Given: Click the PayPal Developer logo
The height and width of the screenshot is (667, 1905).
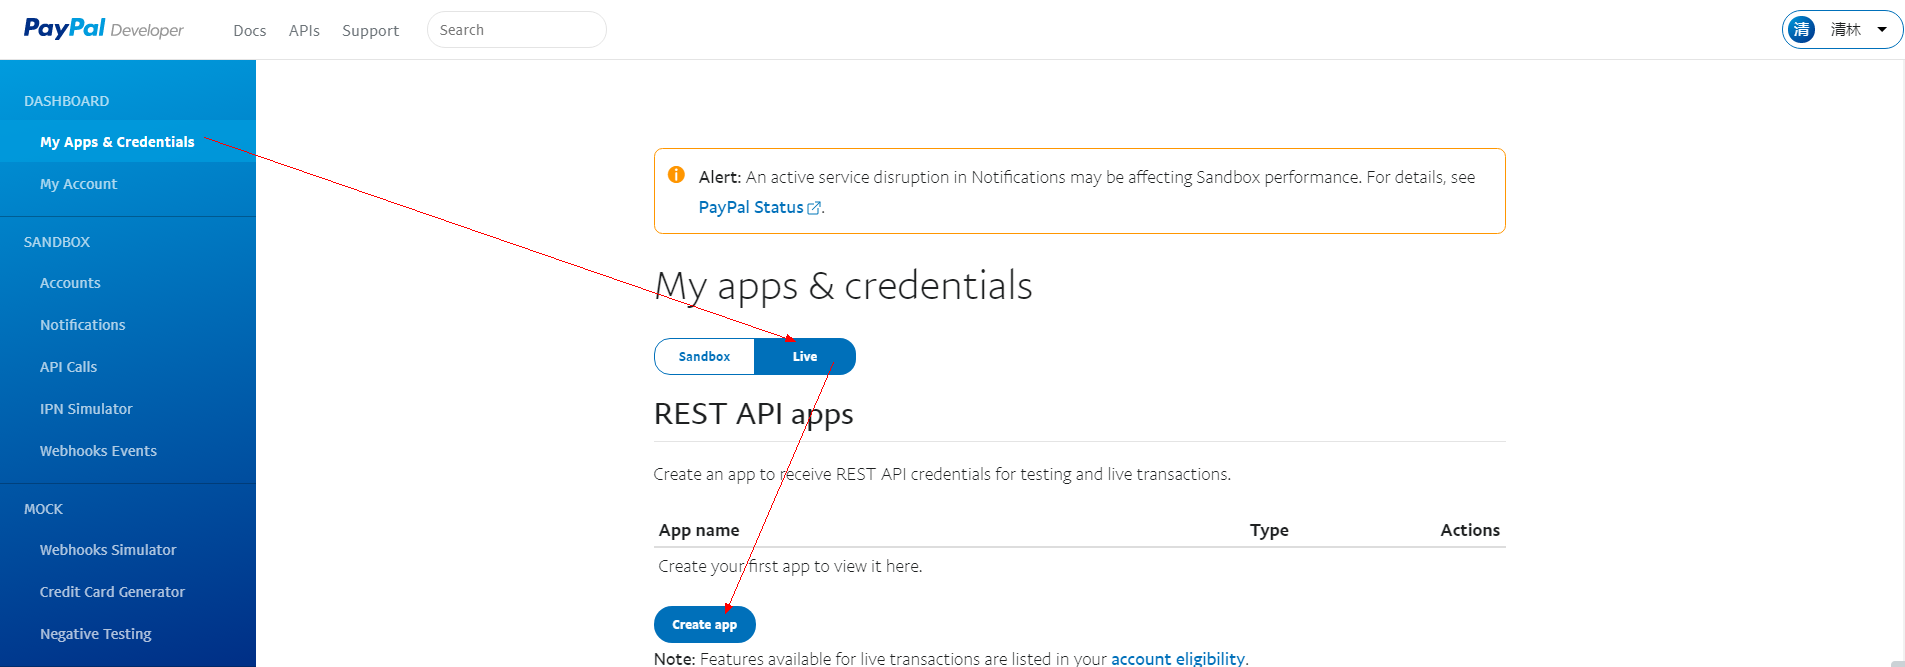Looking at the screenshot, I should (104, 29).
